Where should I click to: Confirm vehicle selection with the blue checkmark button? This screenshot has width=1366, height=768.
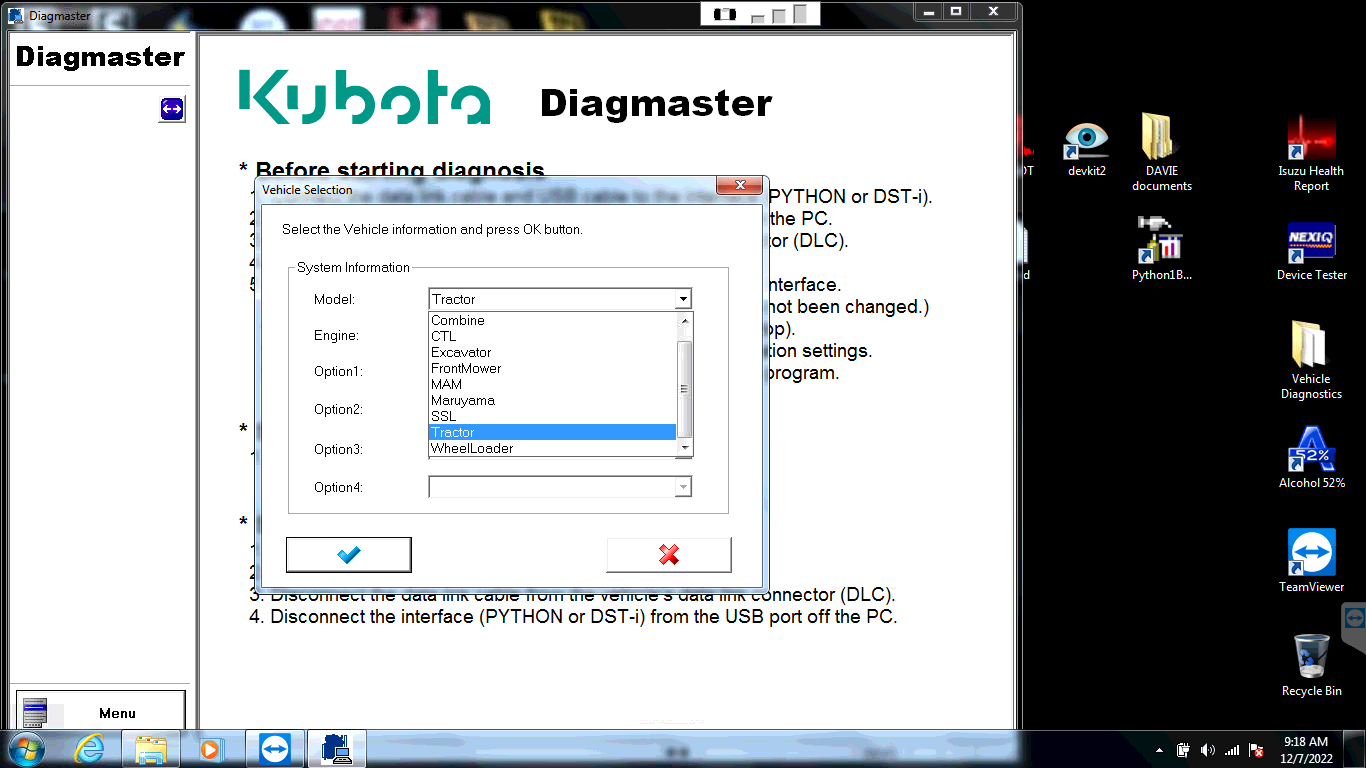[348, 554]
